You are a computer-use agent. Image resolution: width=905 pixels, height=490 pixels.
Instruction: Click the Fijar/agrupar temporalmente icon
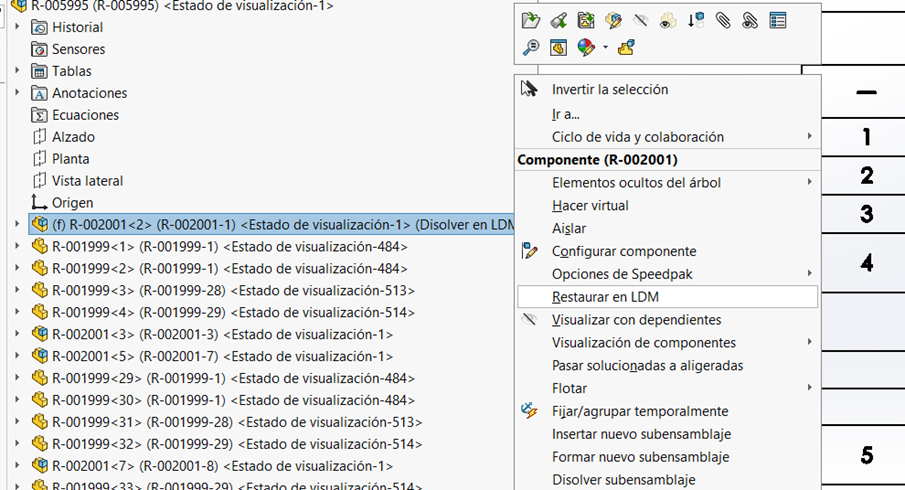(529, 411)
